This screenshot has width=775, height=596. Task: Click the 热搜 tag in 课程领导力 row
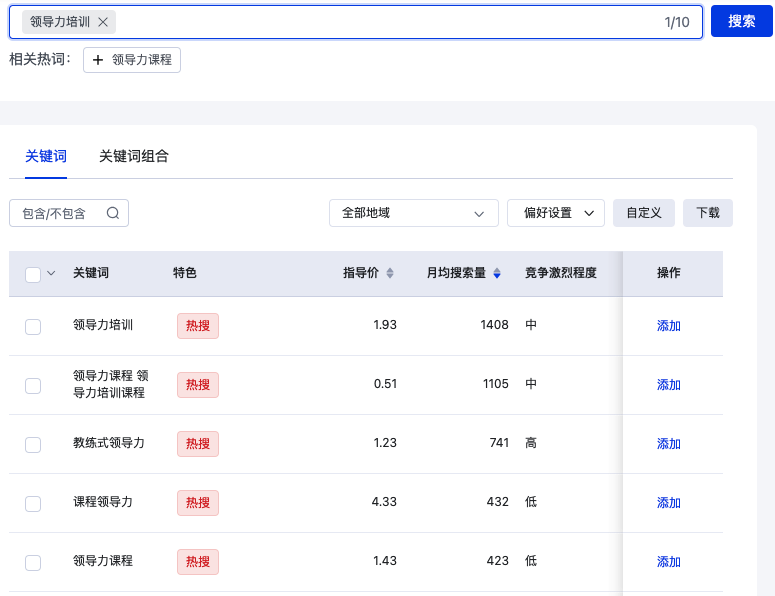click(198, 503)
